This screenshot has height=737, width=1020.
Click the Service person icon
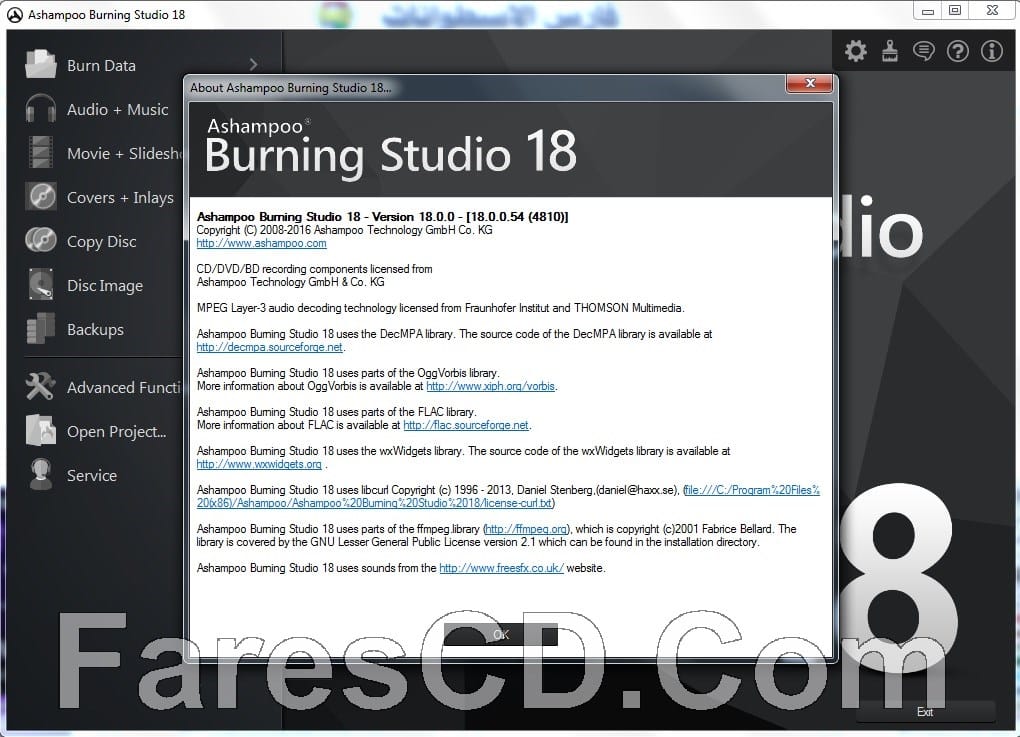coord(40,474)
